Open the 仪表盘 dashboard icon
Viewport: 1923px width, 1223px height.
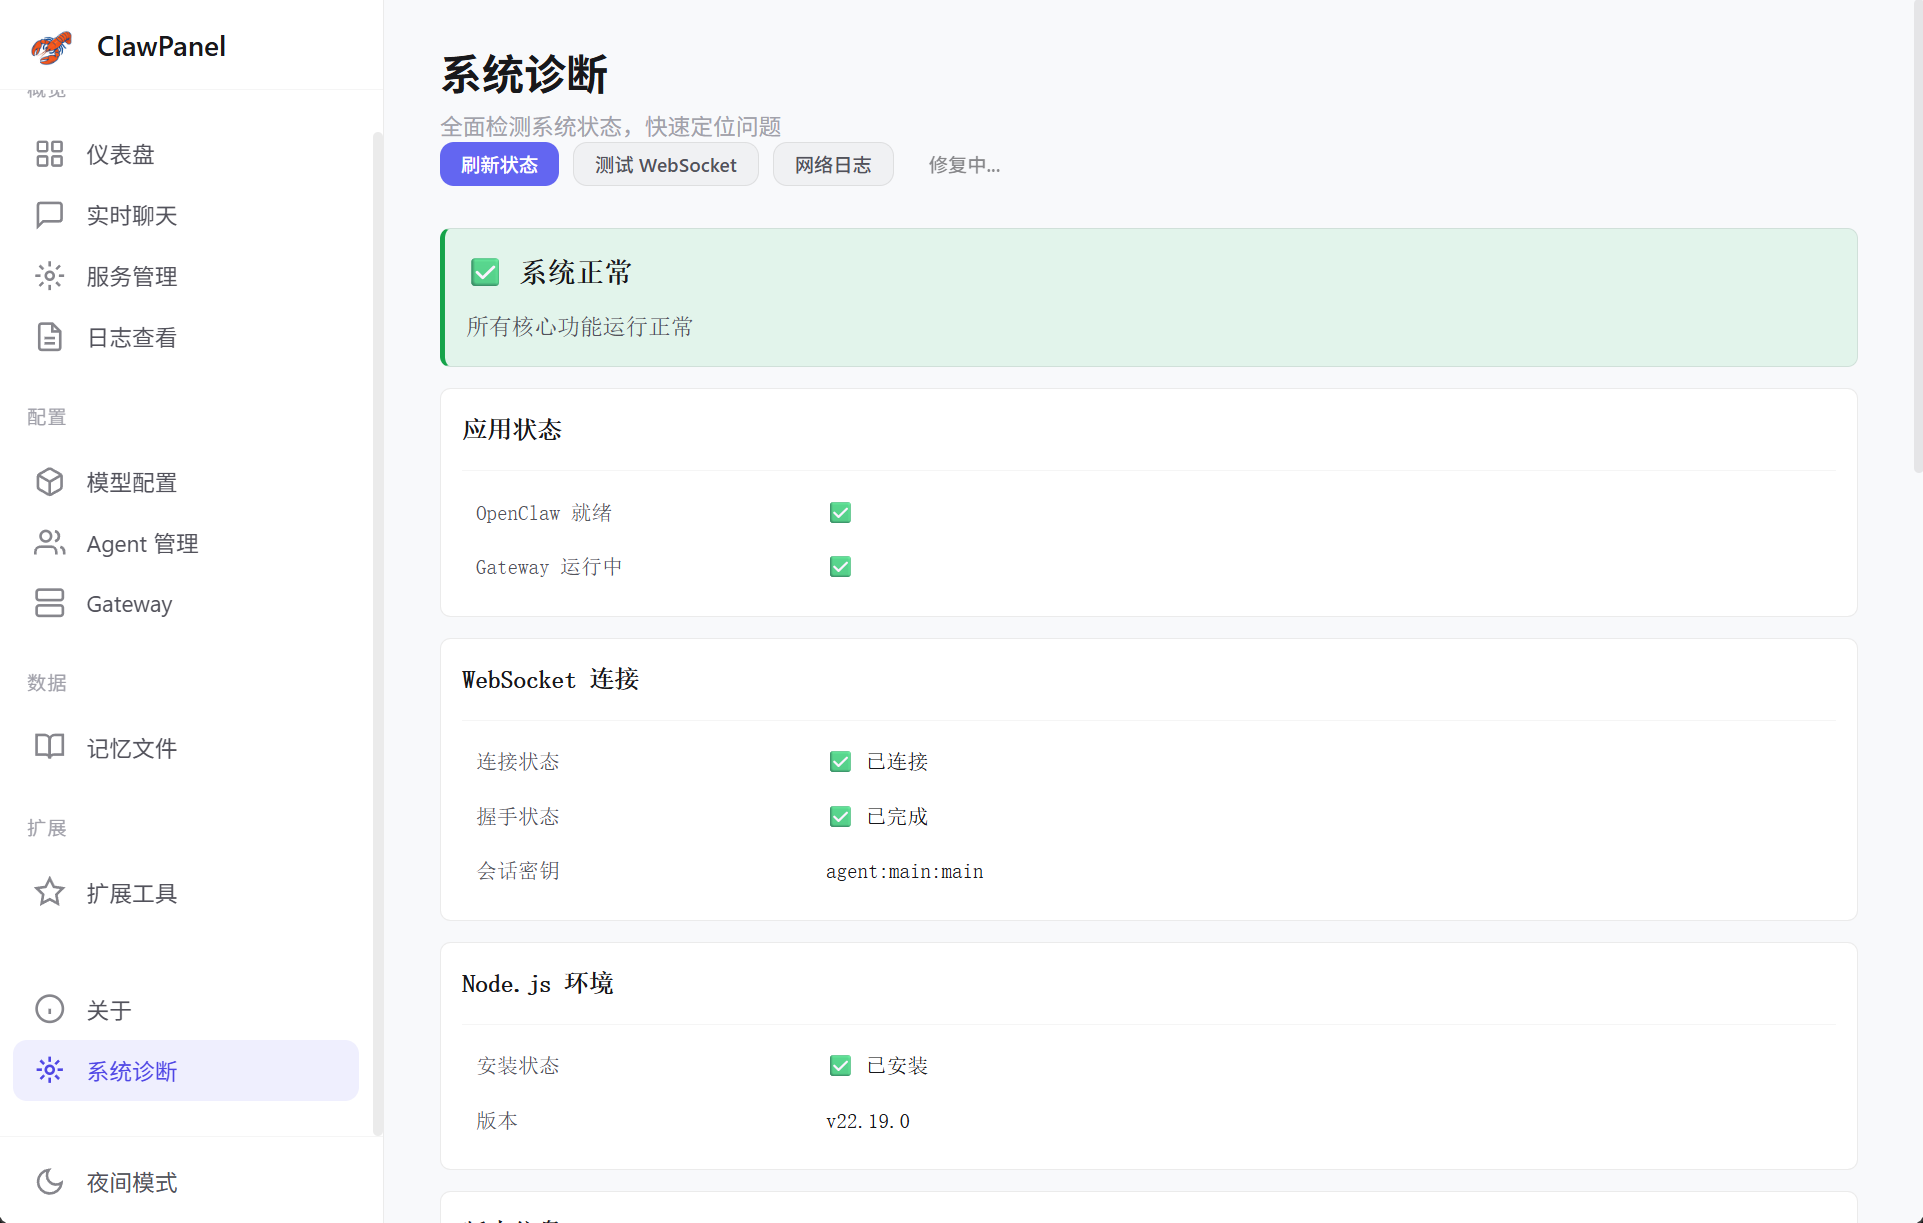(x=50, y=154)
